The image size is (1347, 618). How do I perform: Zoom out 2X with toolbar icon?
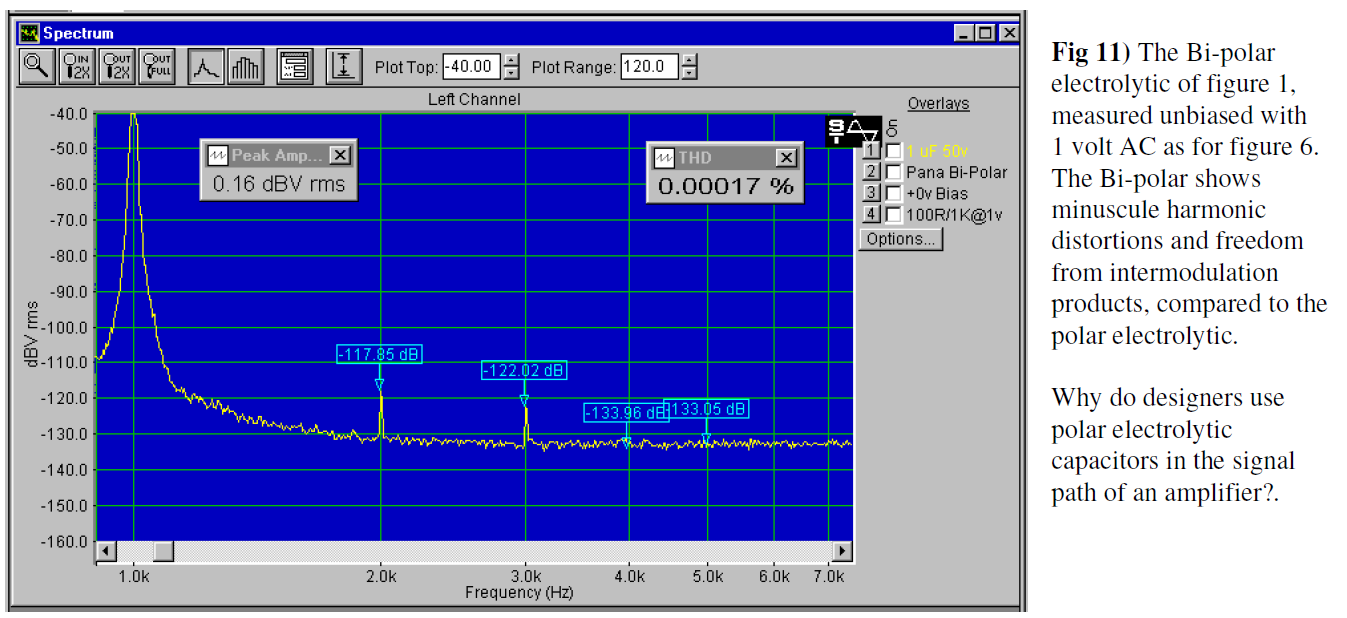coord(117,67)
